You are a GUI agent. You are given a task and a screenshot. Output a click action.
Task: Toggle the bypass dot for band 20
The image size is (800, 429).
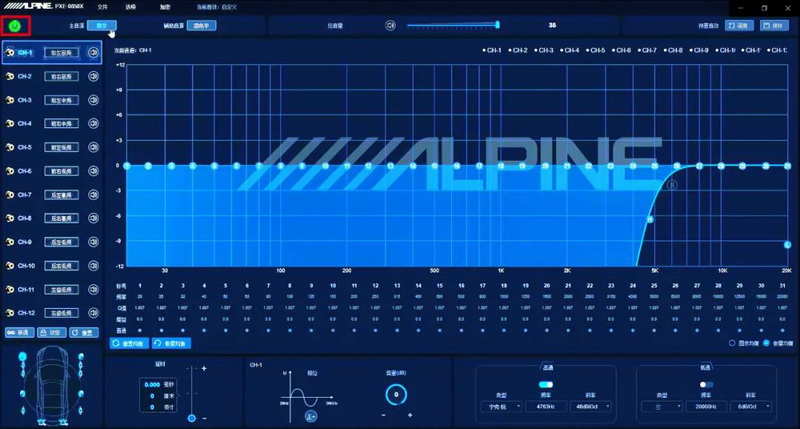coord(546,331)
